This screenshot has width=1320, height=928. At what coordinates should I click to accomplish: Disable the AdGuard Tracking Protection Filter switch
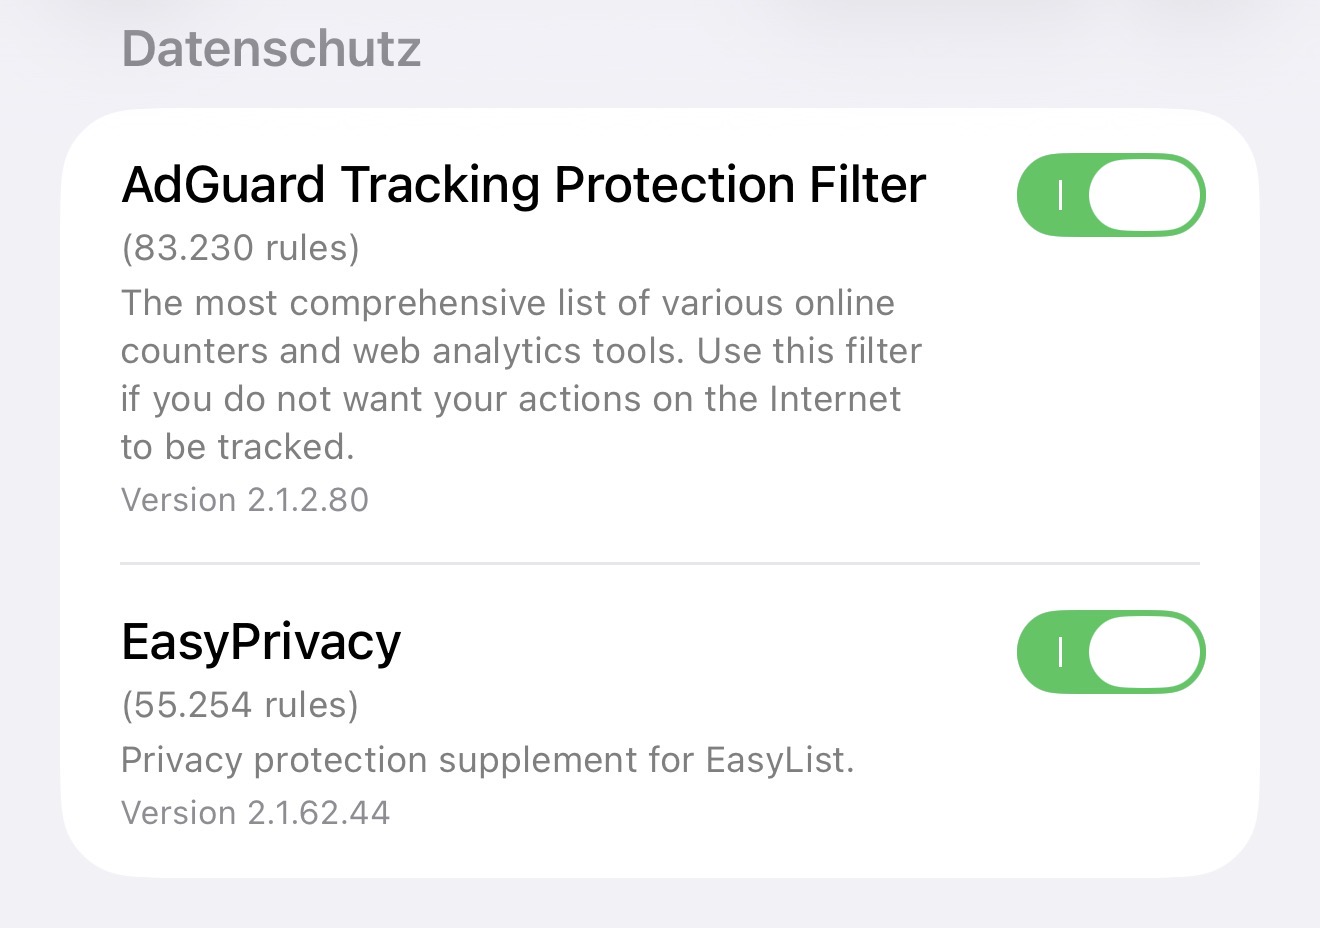coord(1110,195)
